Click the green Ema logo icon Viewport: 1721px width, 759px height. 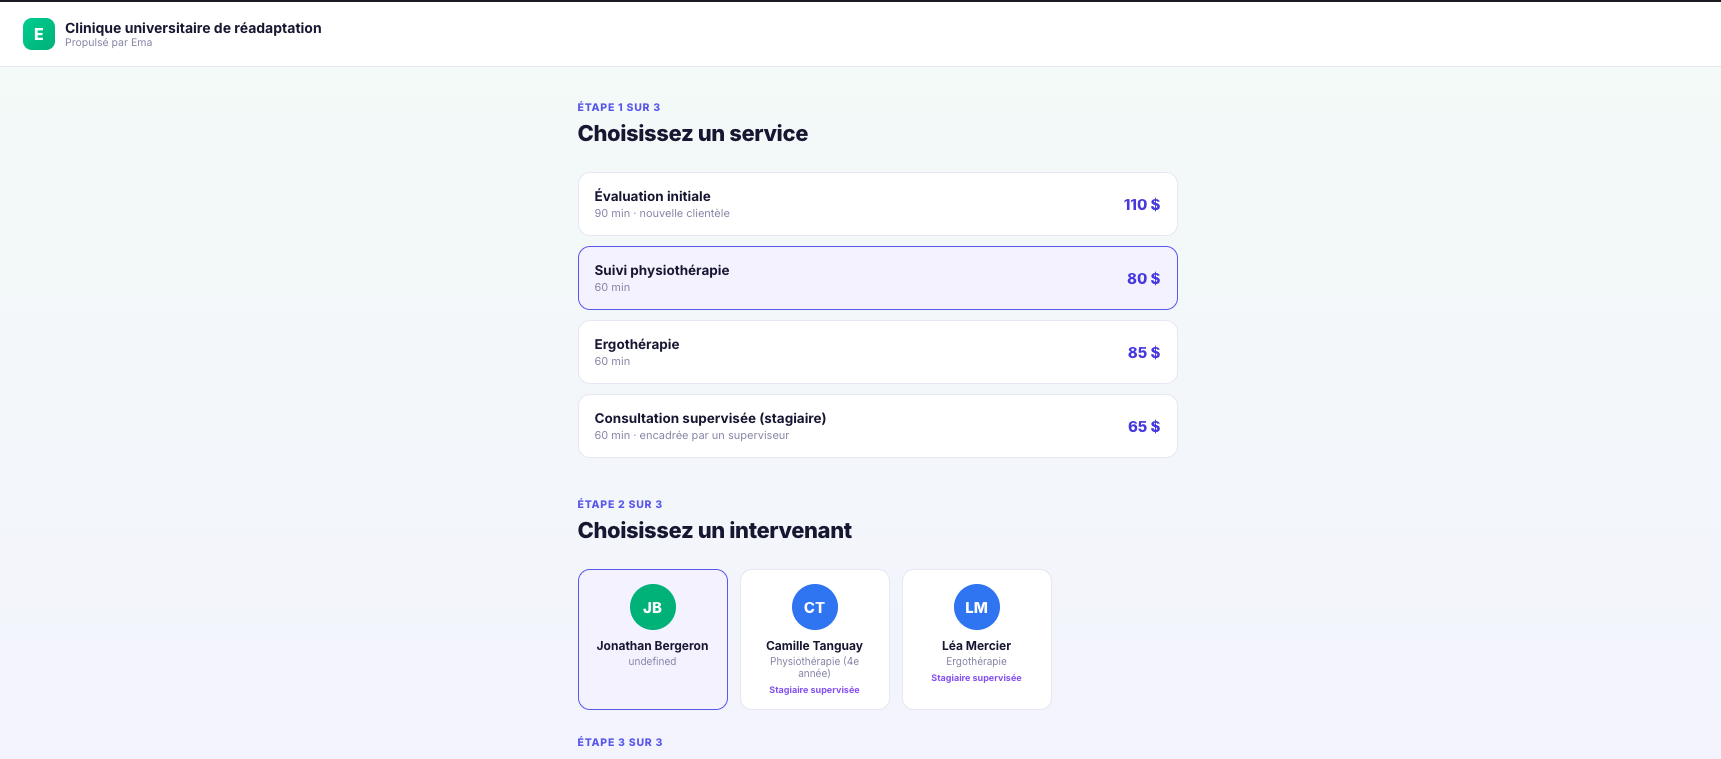[39, 34]
